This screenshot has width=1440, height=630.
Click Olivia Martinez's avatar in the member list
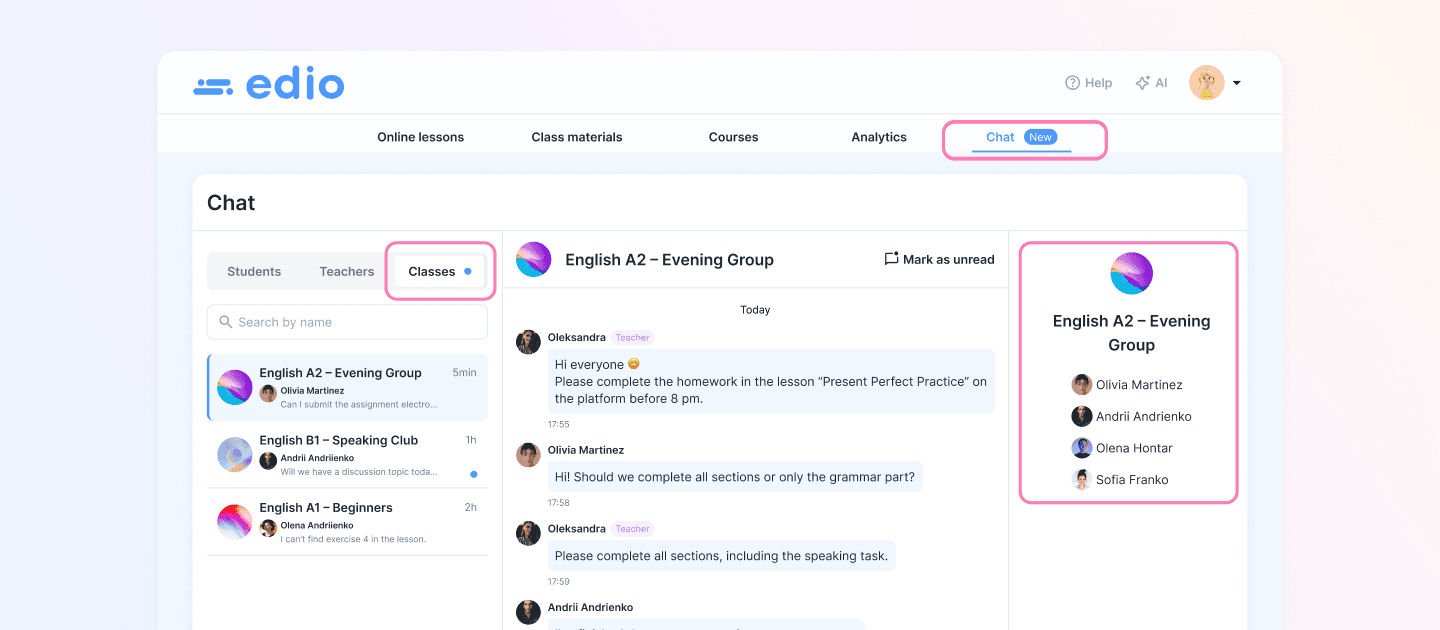(x=1081, y=384)
